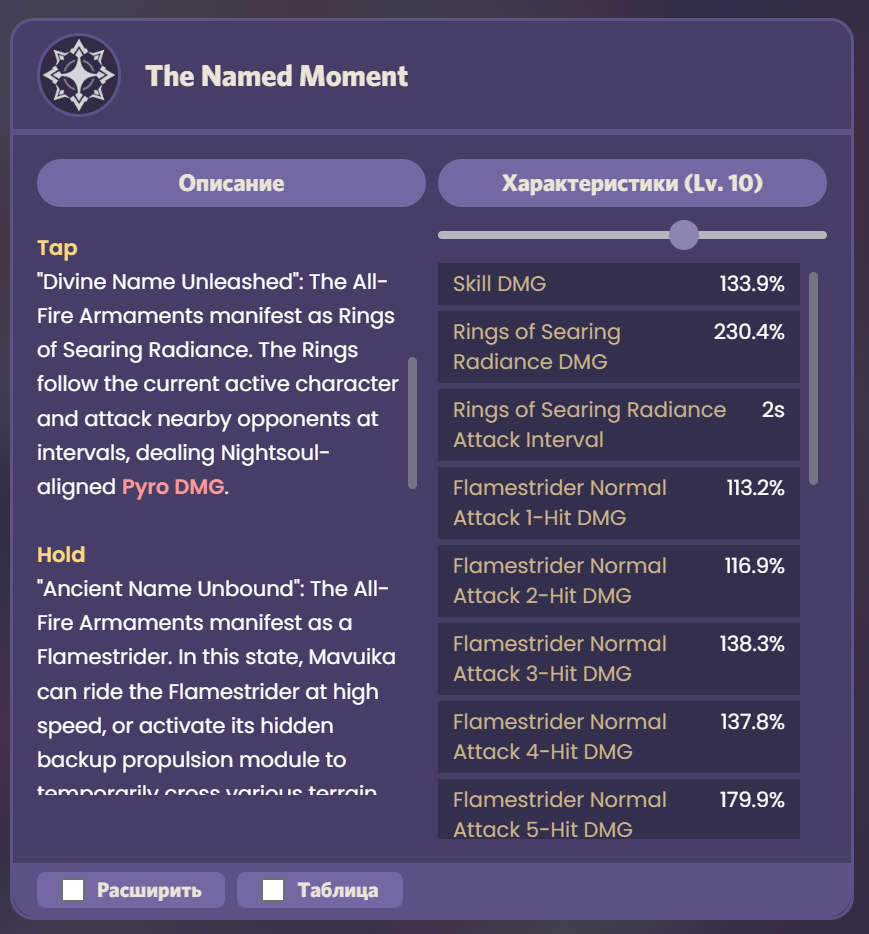Click the skill level slider handle
The width and height of the screenshot is (869, 934).
684,235
